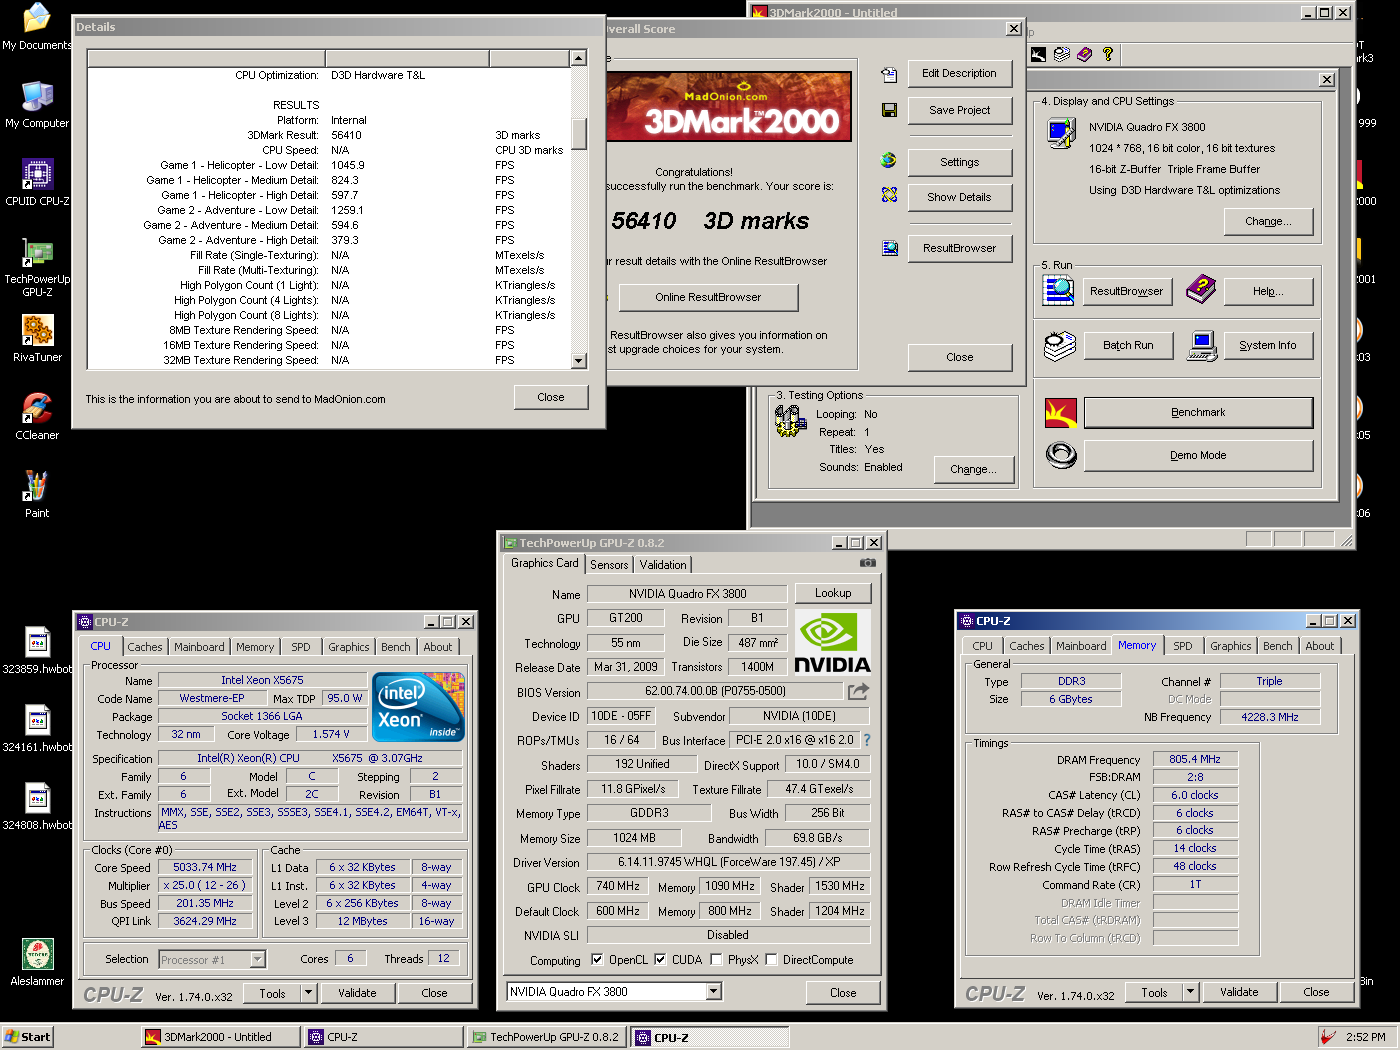Screen dimensions: 1400x1050
Task: Switch to Bench tab in right CPU-Z
Action: (x=1277, y=646)
